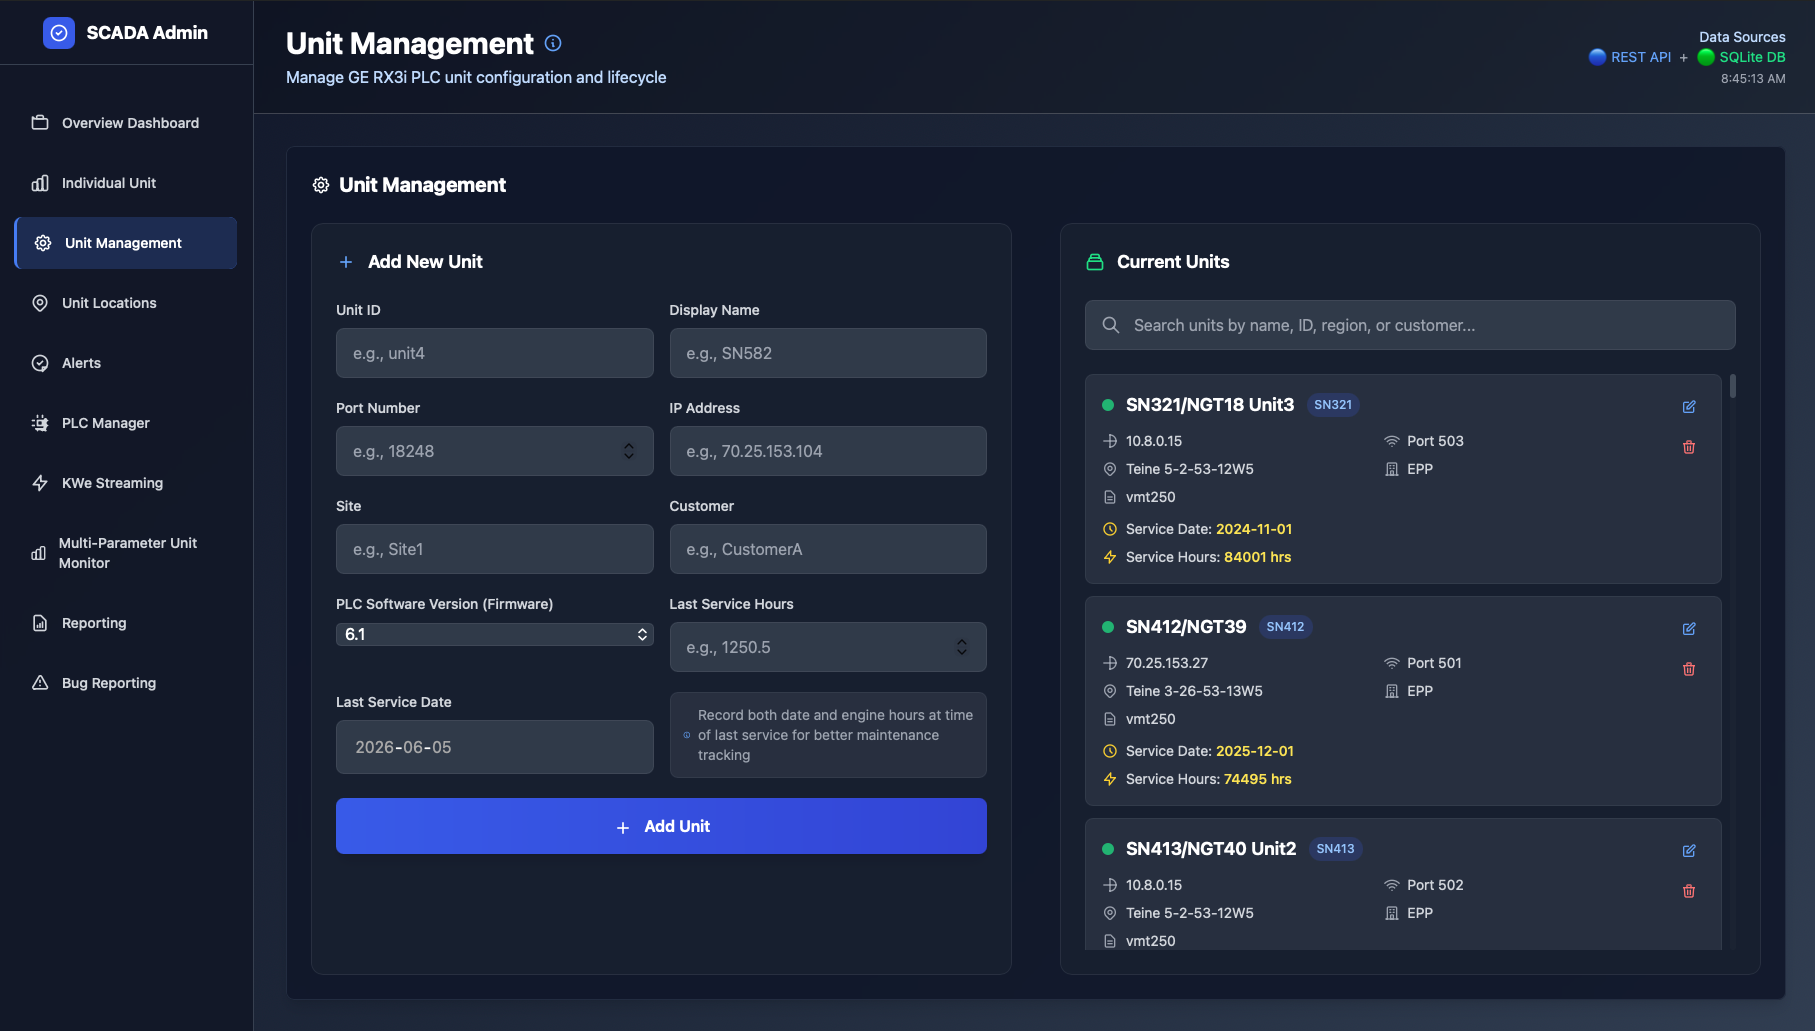Screen dimensions: 1815x1031
Task: Click the info icon beside Unit Management title
Action: [x=553, y=43]
